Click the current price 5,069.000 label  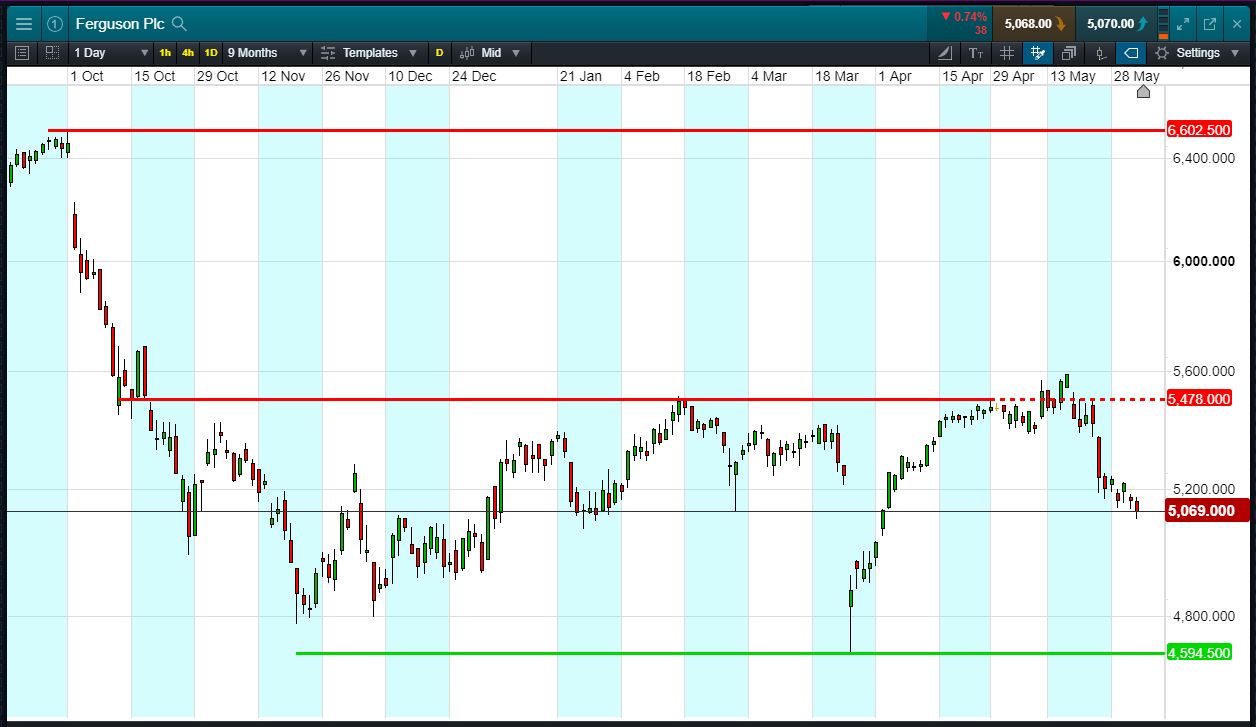point(1205,510)
